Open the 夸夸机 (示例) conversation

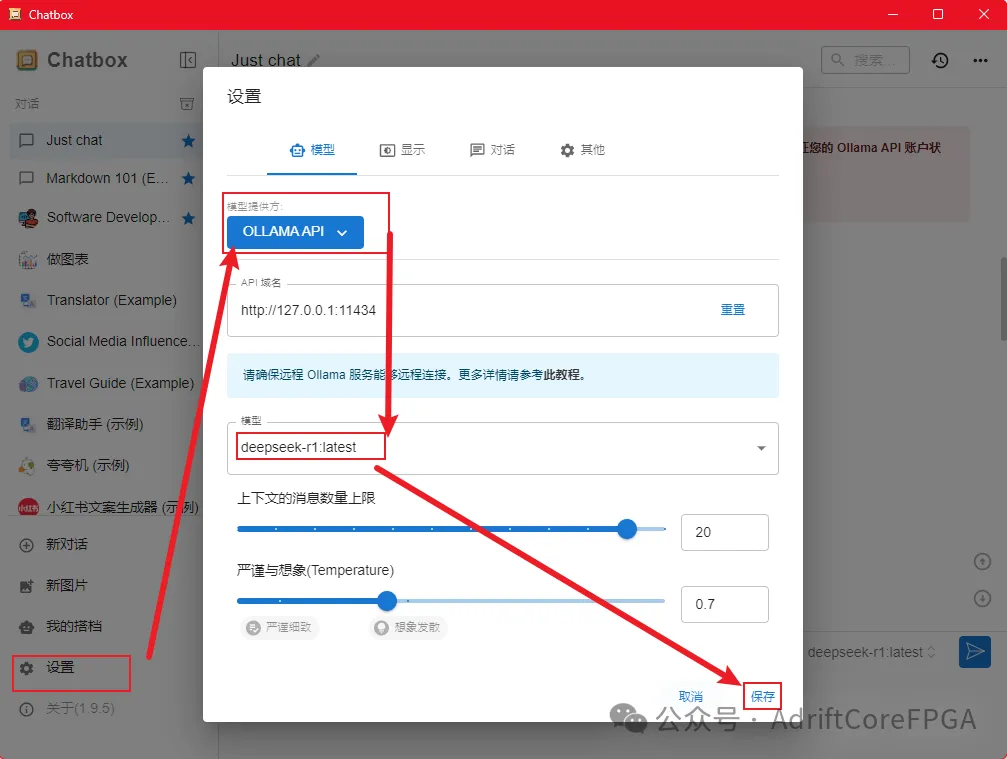pyautogui.click(x=106, y=466)
